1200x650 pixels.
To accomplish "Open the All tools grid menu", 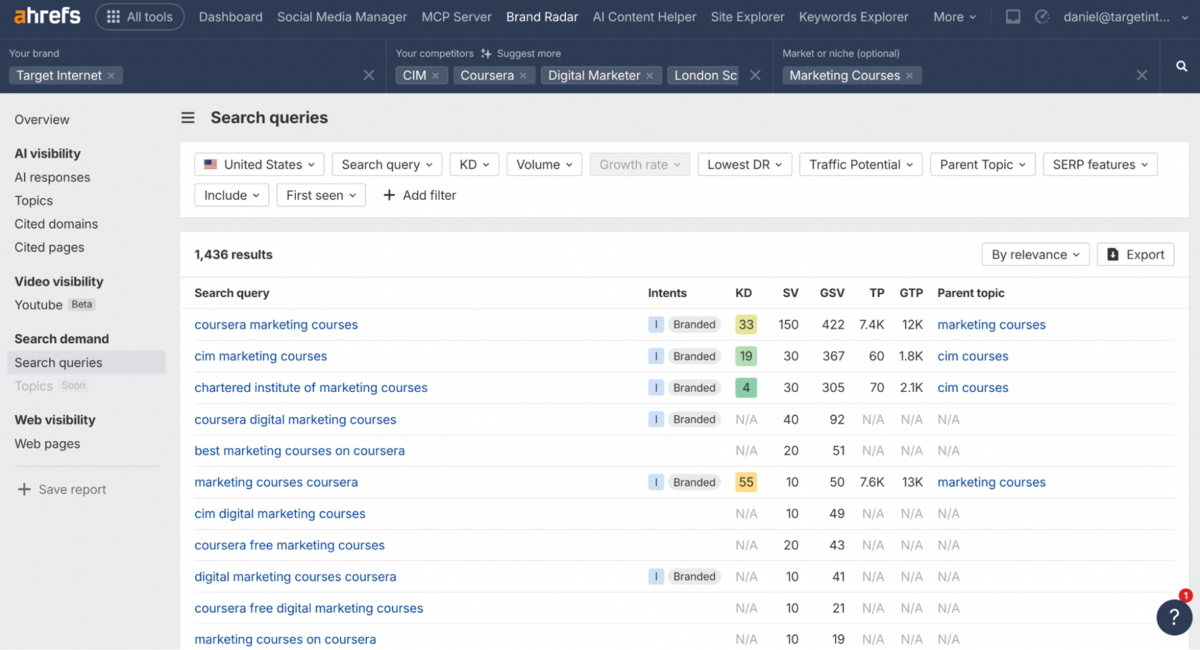I will [x=140, y=17].
